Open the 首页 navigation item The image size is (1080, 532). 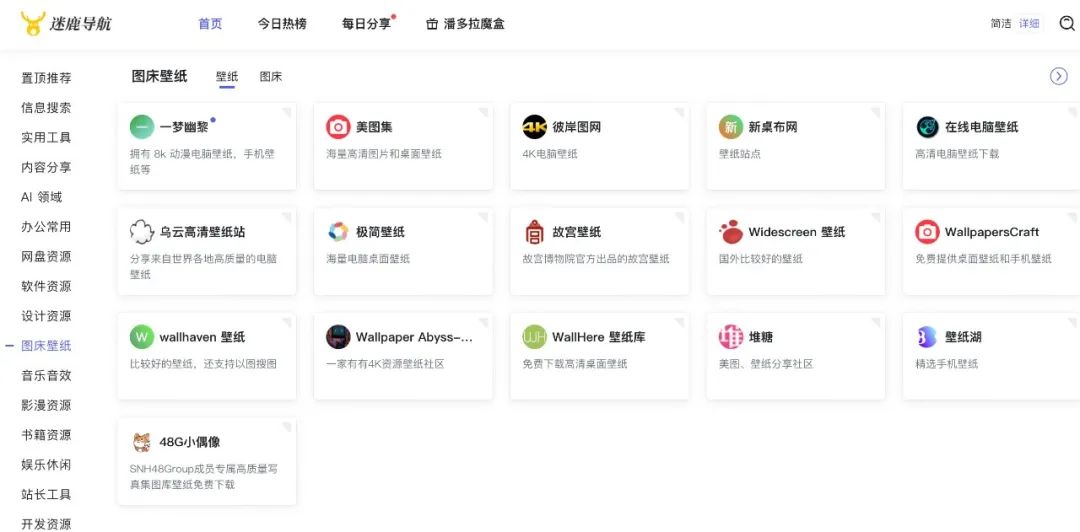(210, 24)
